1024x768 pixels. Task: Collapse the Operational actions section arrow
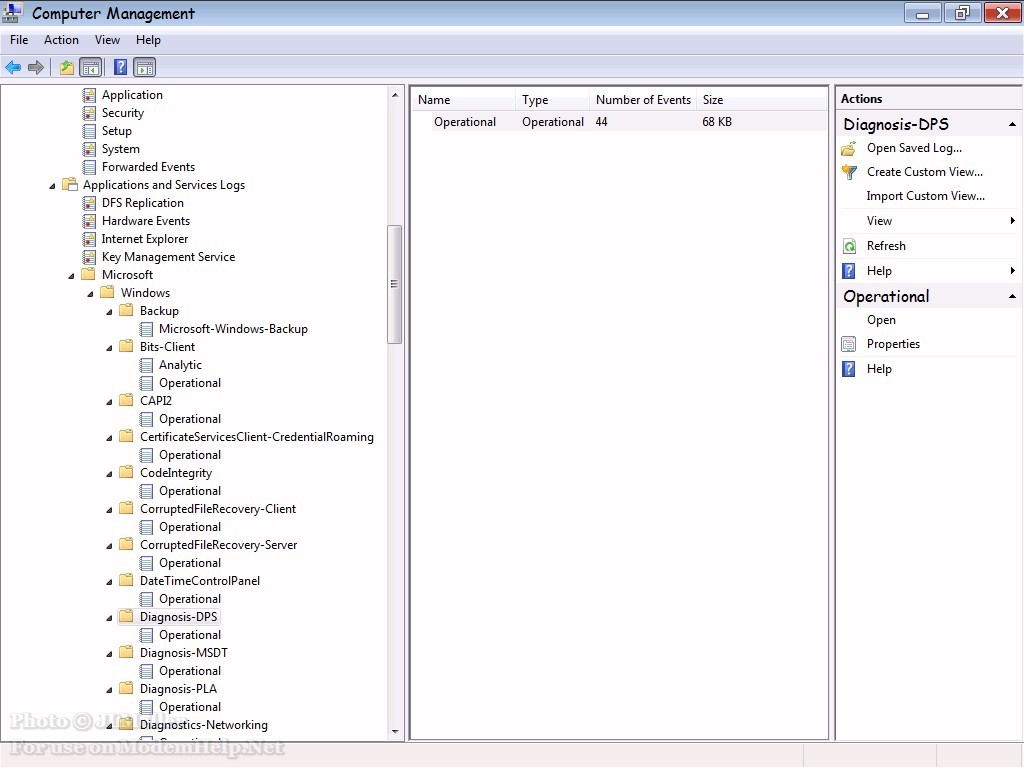tap(1012, 296)
